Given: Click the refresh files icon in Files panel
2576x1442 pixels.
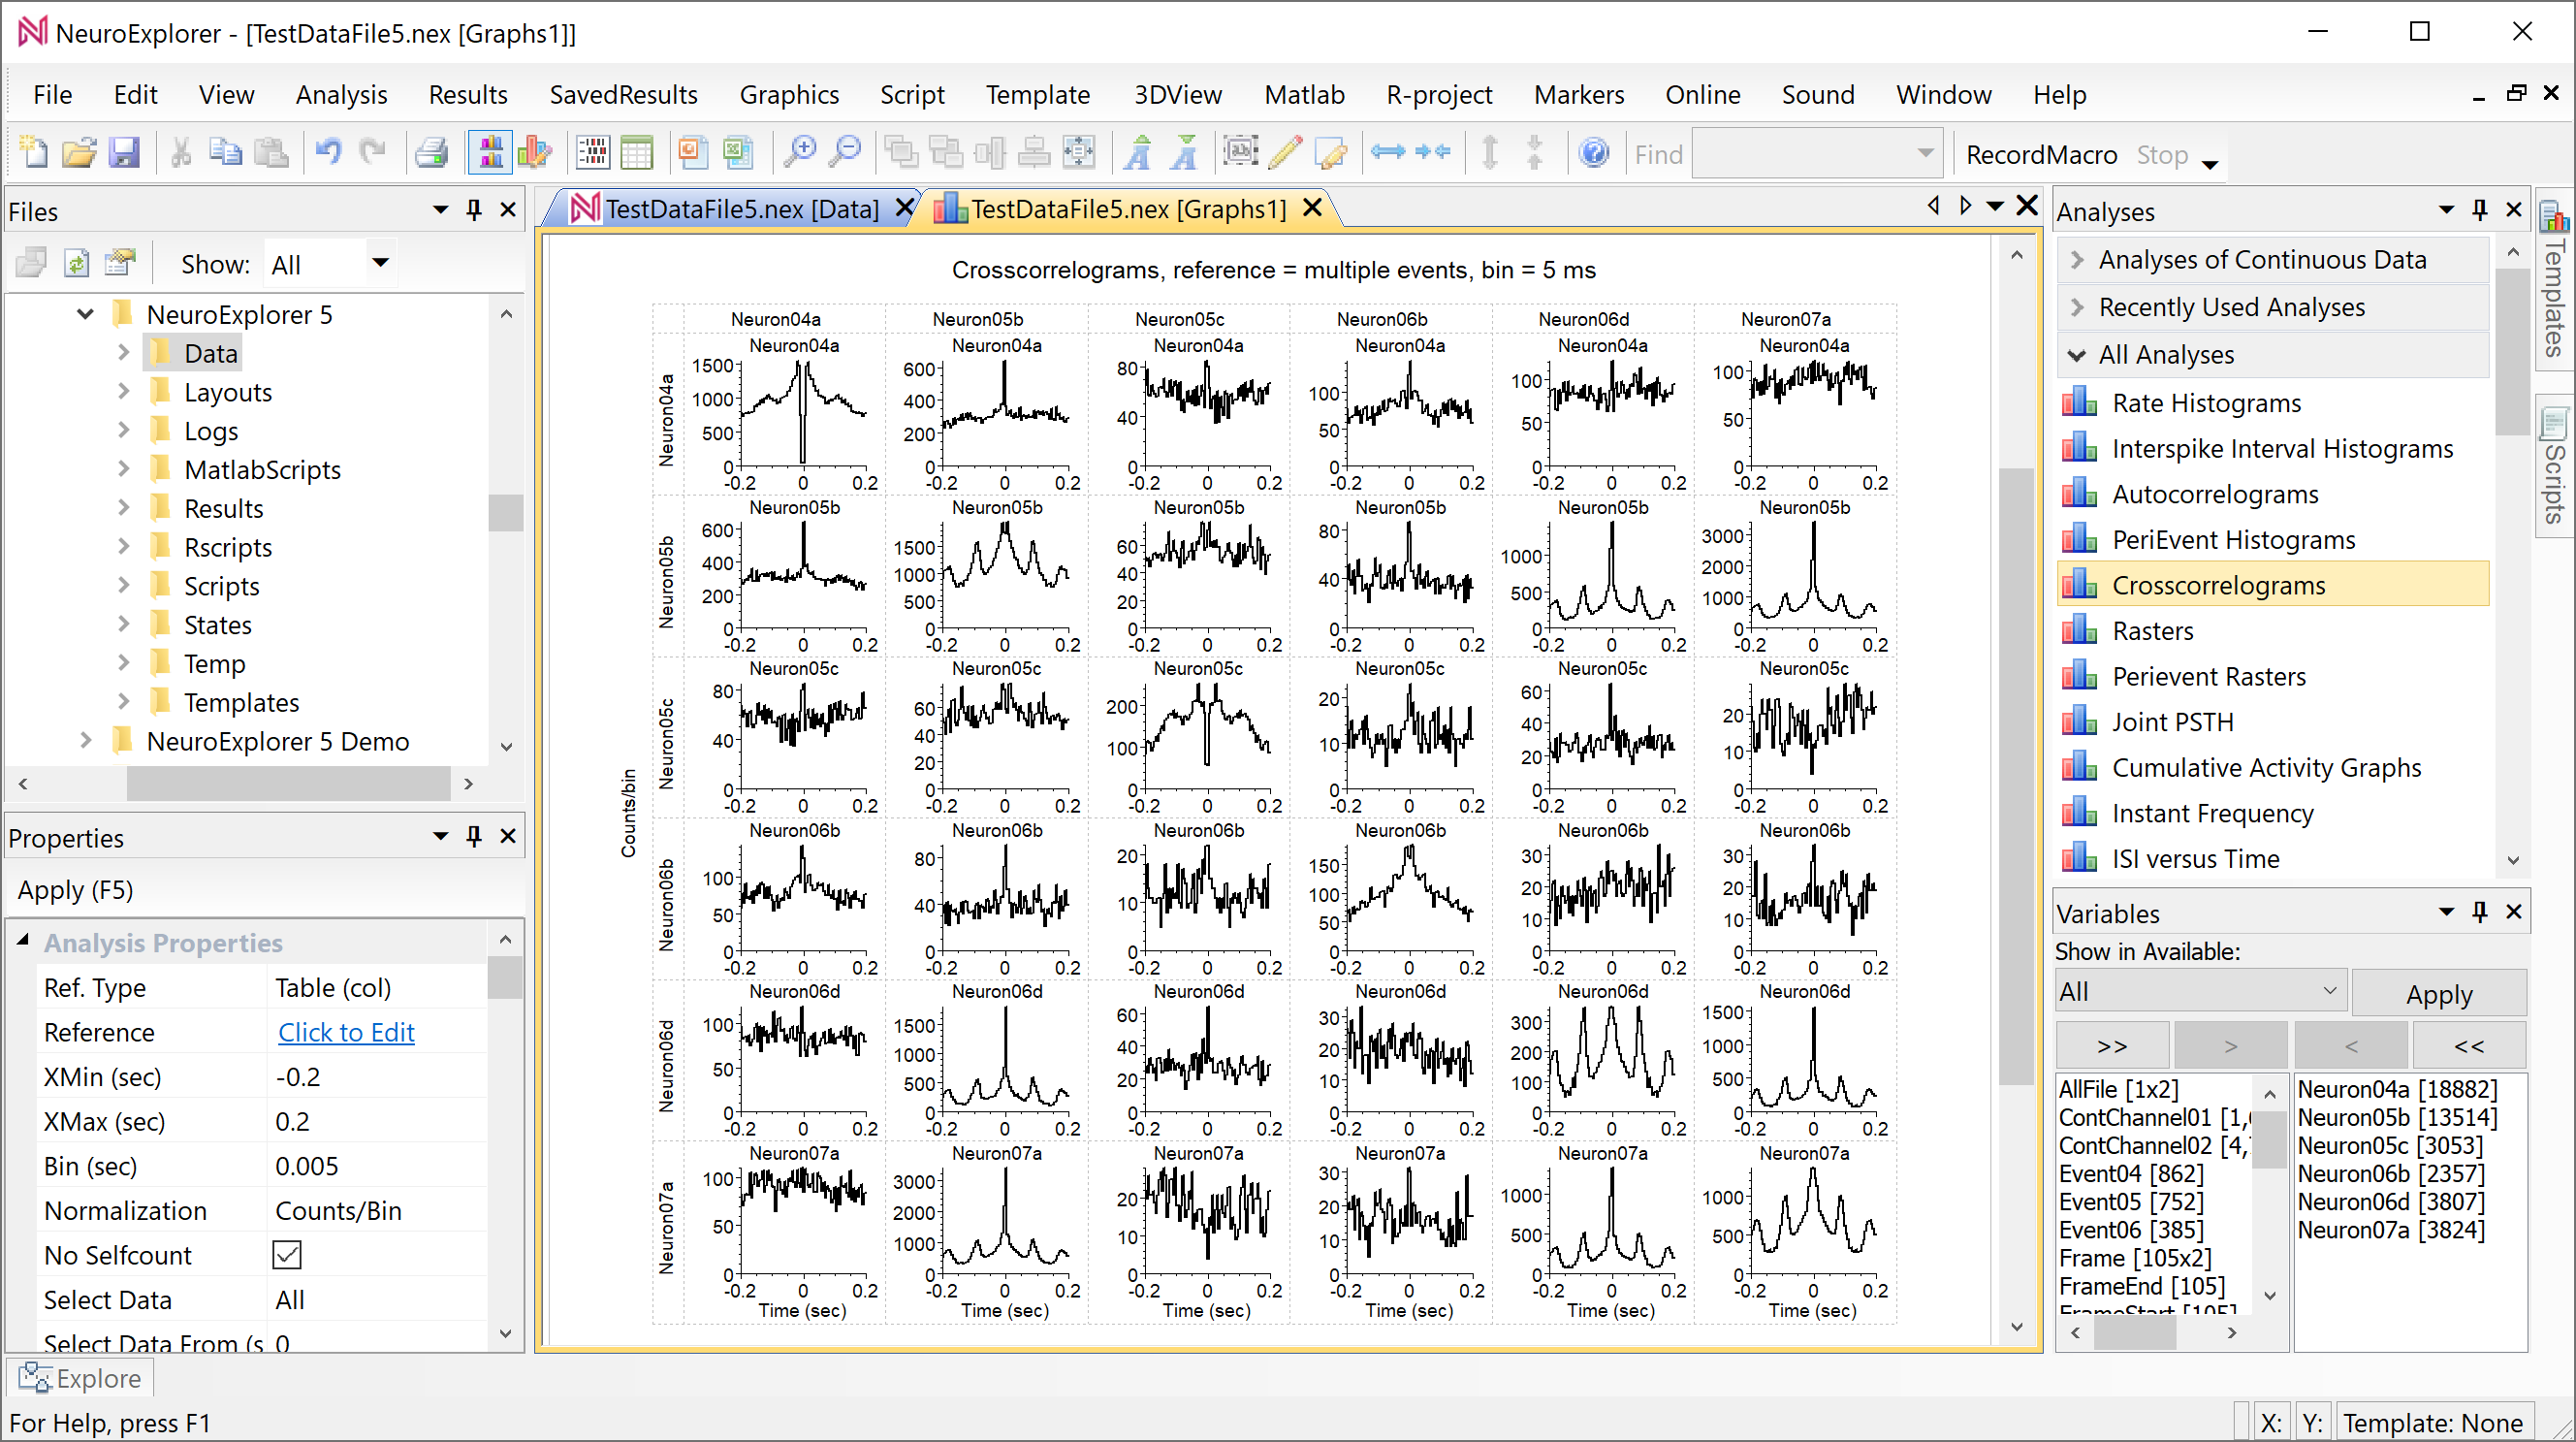Looking at the screenshot, I should tap(76, 263).
